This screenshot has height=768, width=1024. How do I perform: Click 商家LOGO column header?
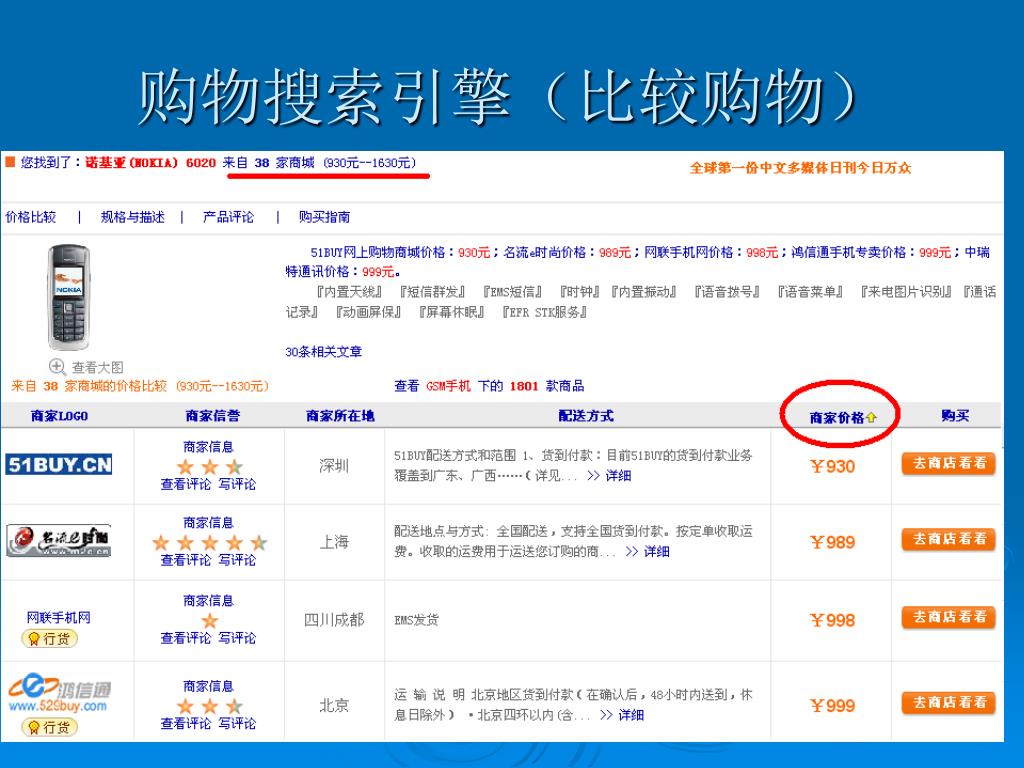(59, 415)
